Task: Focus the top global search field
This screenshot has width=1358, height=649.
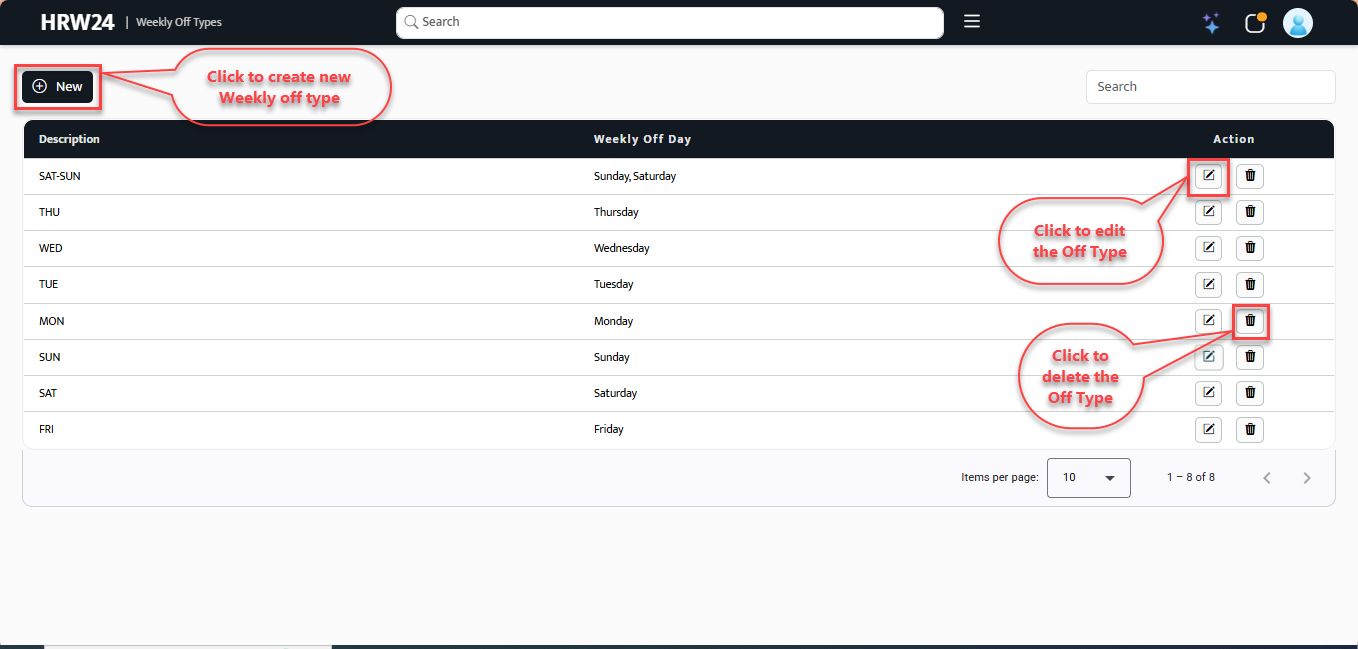Action: tap(670, 22)
